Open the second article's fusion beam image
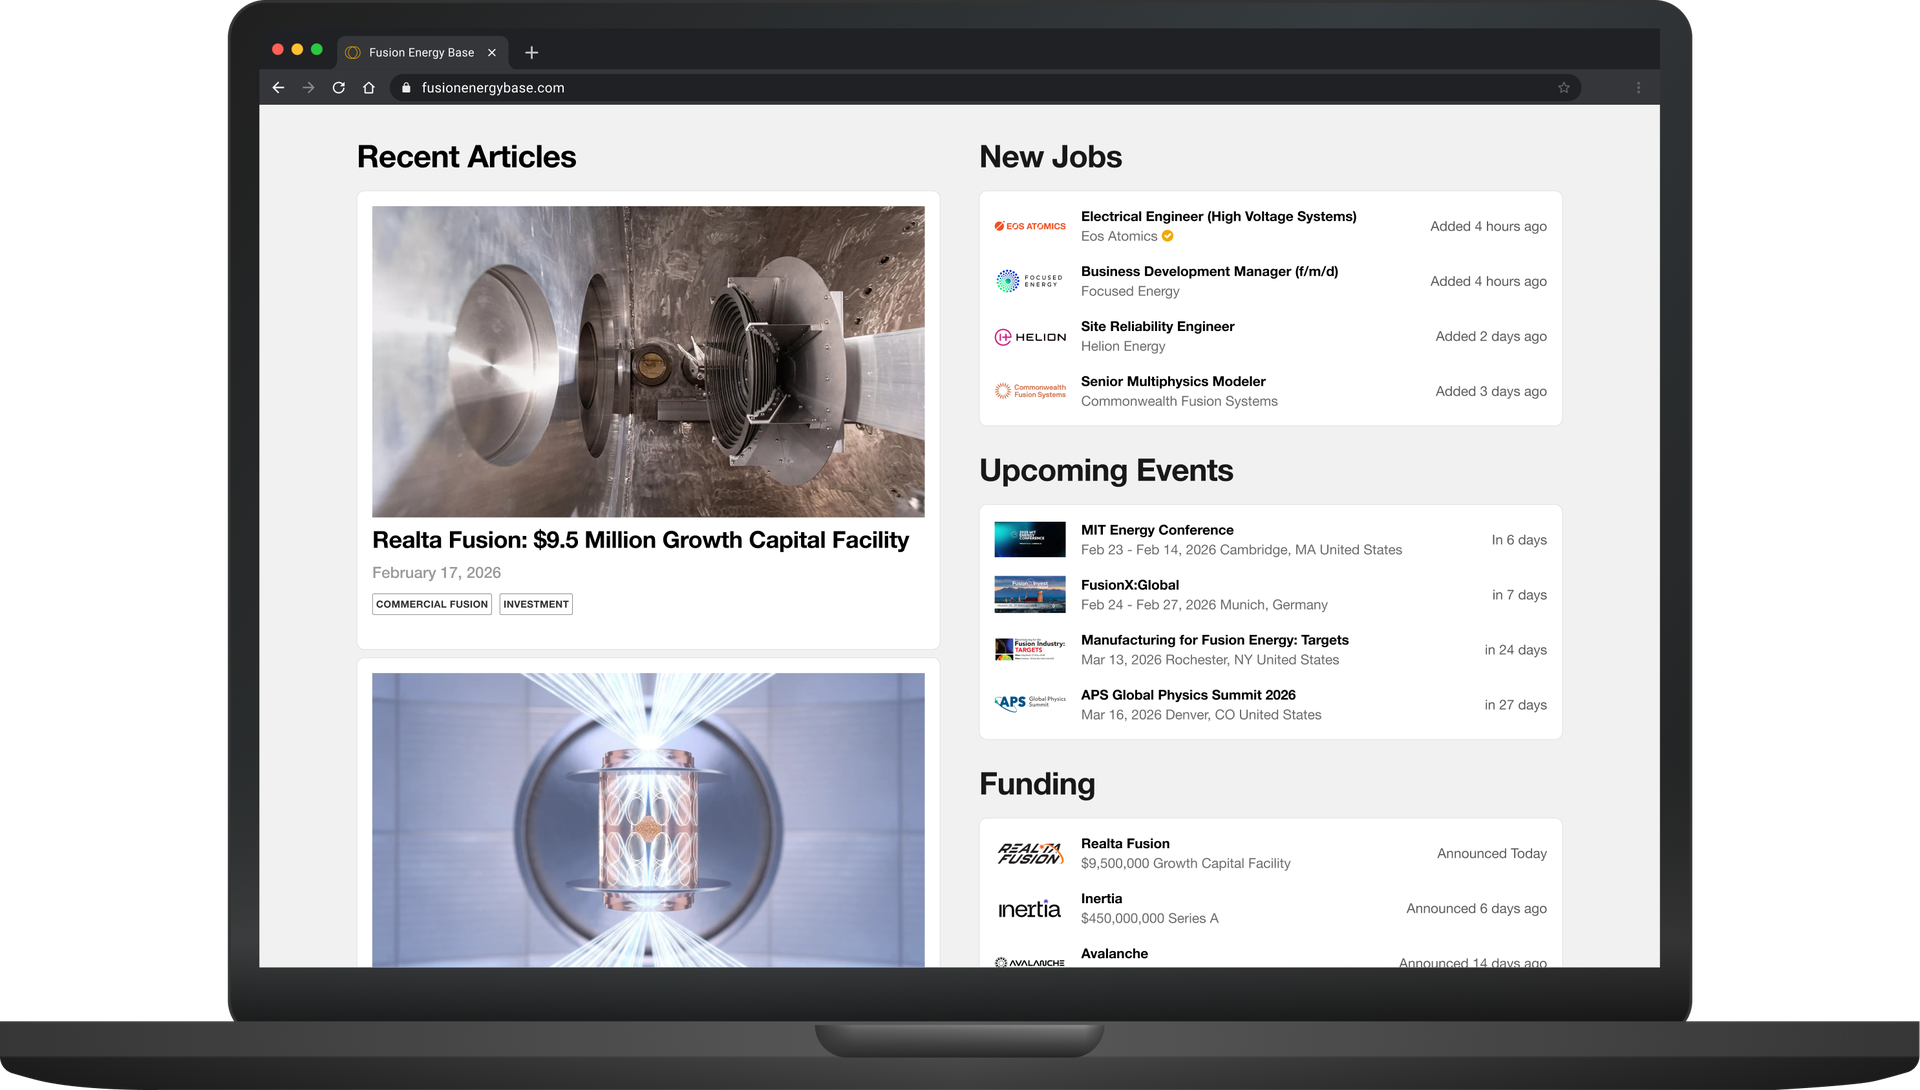1920x1090 pixels. click(648, 820)
